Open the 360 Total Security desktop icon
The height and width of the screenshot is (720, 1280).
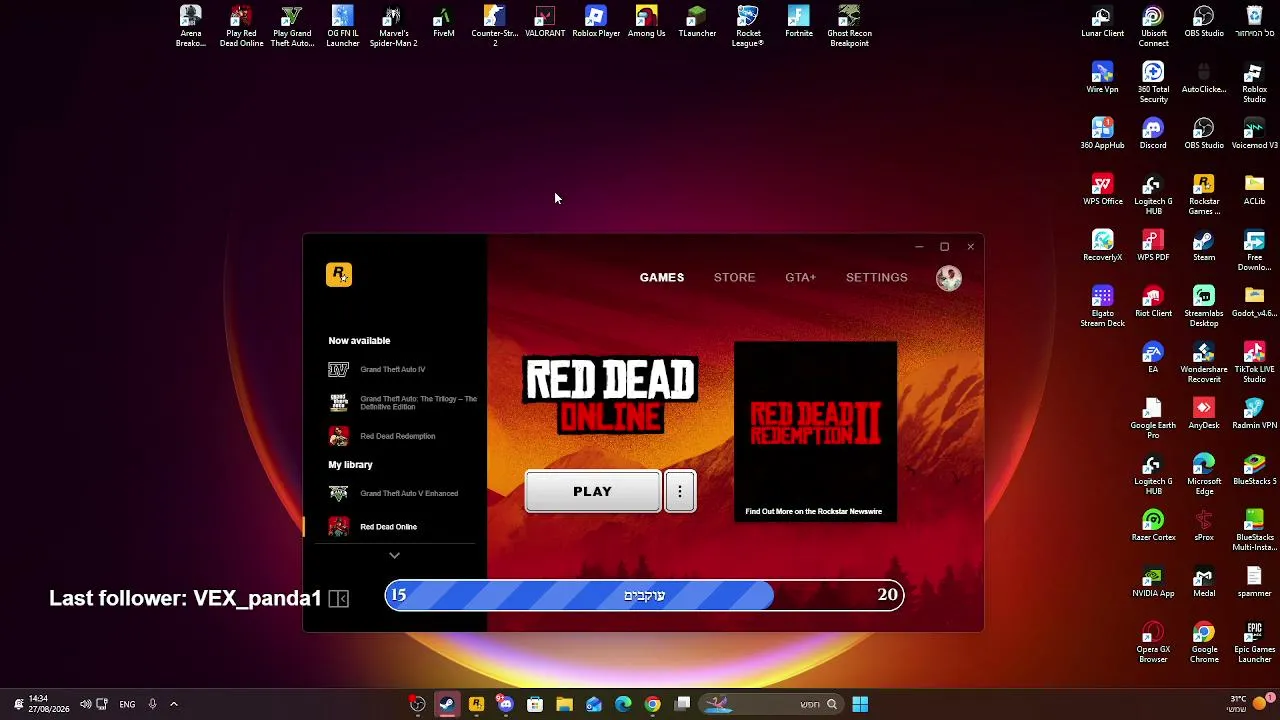pyautogui.click(x=1153, y=83)
